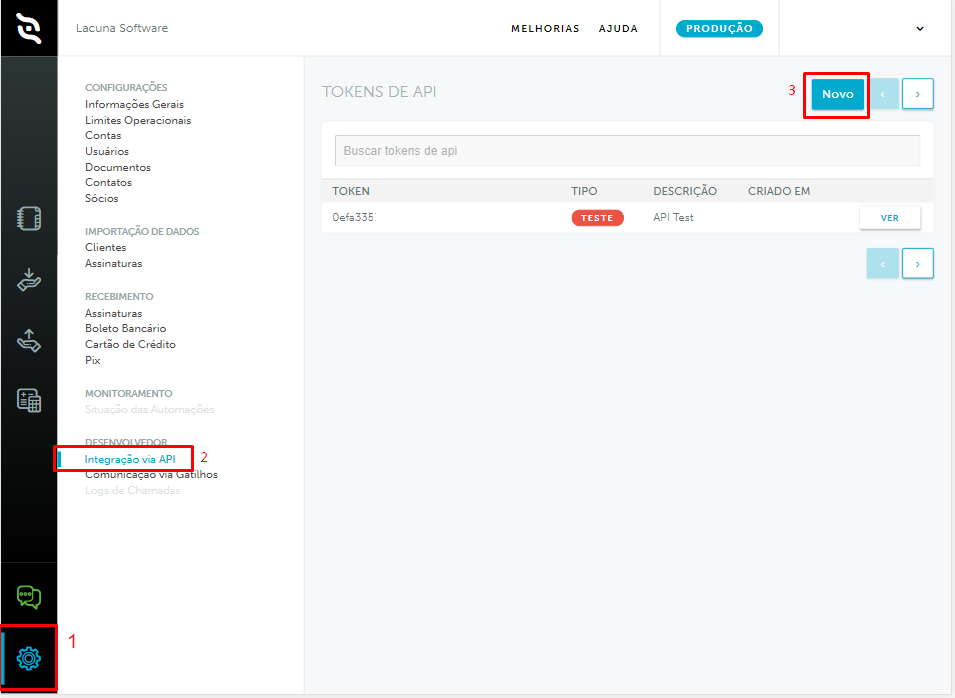Open the address book sidebar icon

click(29, 219)
